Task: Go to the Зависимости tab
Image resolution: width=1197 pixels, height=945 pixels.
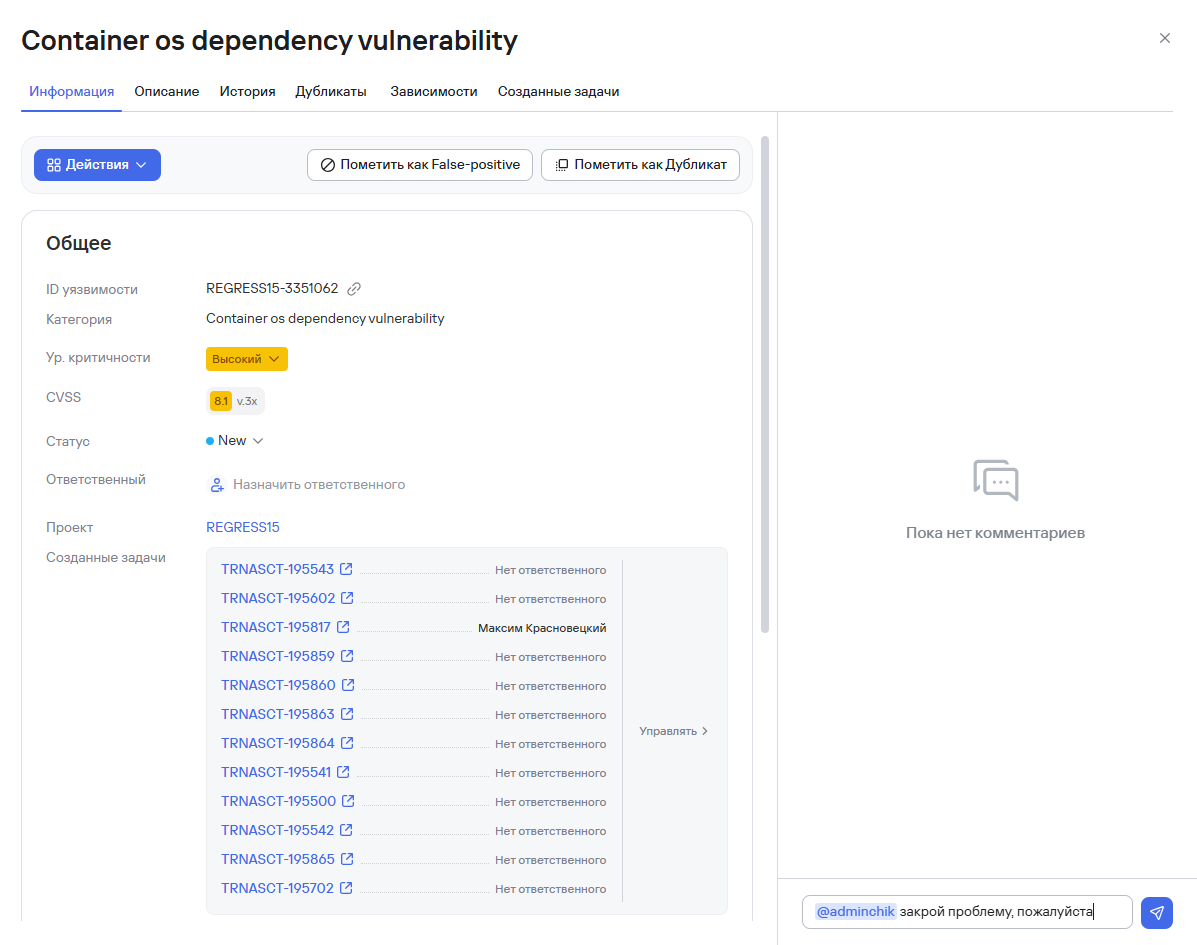Action: point(434,92)
